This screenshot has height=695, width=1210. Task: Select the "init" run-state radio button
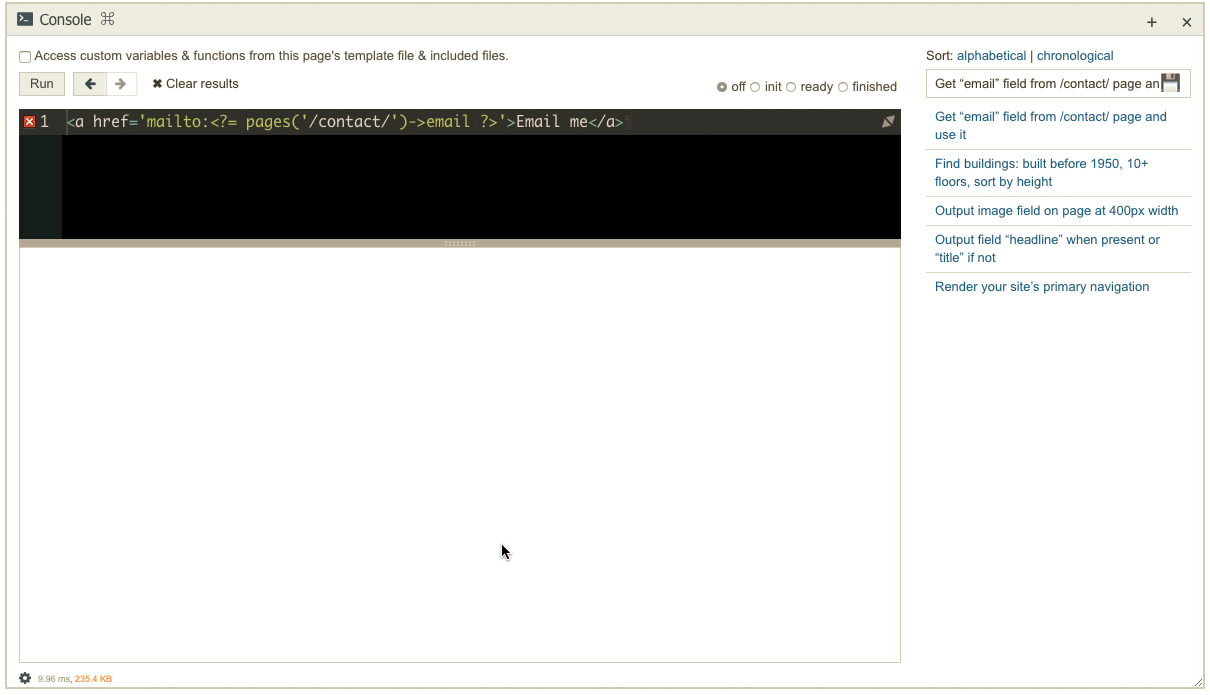tap(754, 87)
